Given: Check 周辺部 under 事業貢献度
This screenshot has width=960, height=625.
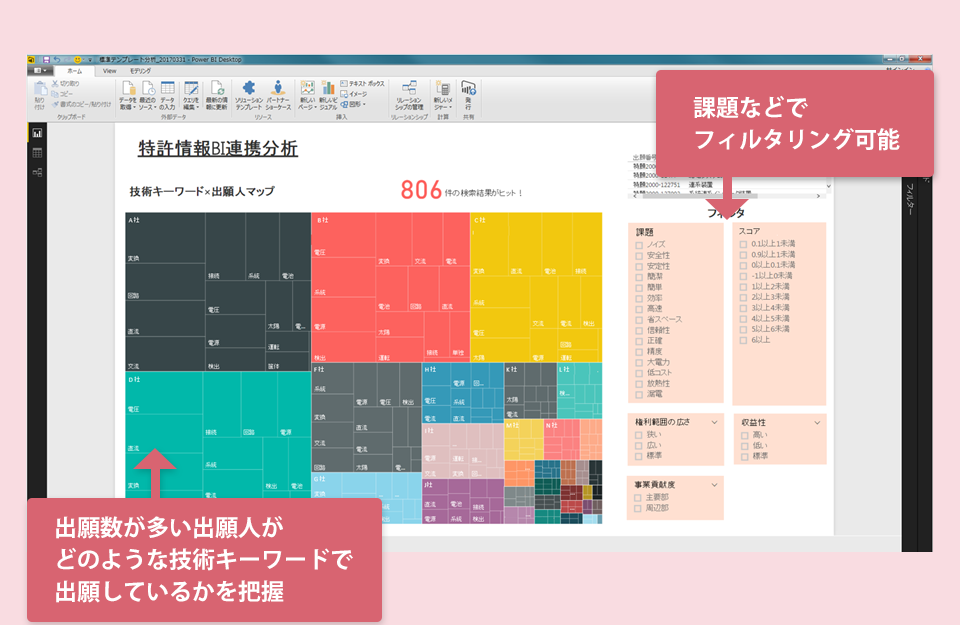Looking at the screenshot, I should click(638, 508).
